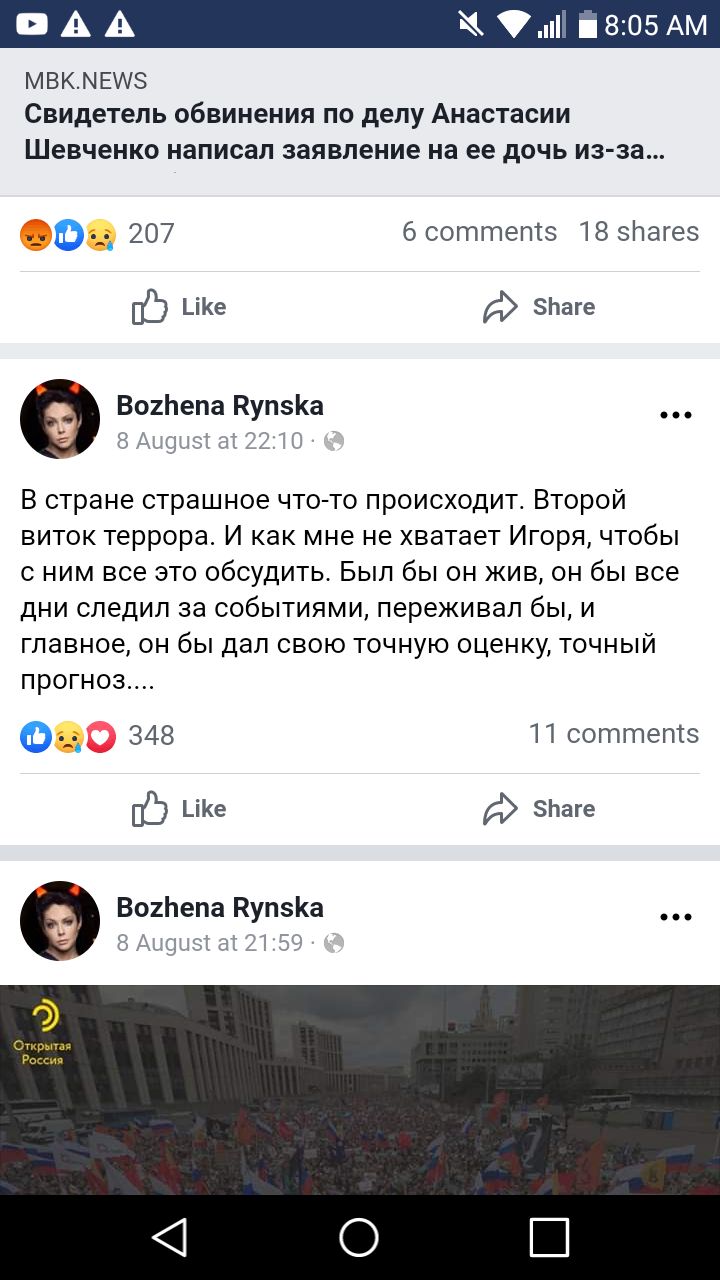Open profile picture on the 22:10 post
720x1280 pixels.
pyautogui.click(x=60, y=419)
